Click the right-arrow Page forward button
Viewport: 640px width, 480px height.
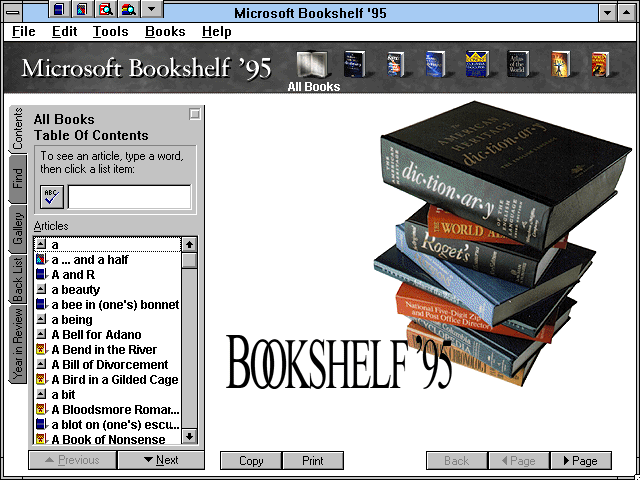[x=581, y=461]
